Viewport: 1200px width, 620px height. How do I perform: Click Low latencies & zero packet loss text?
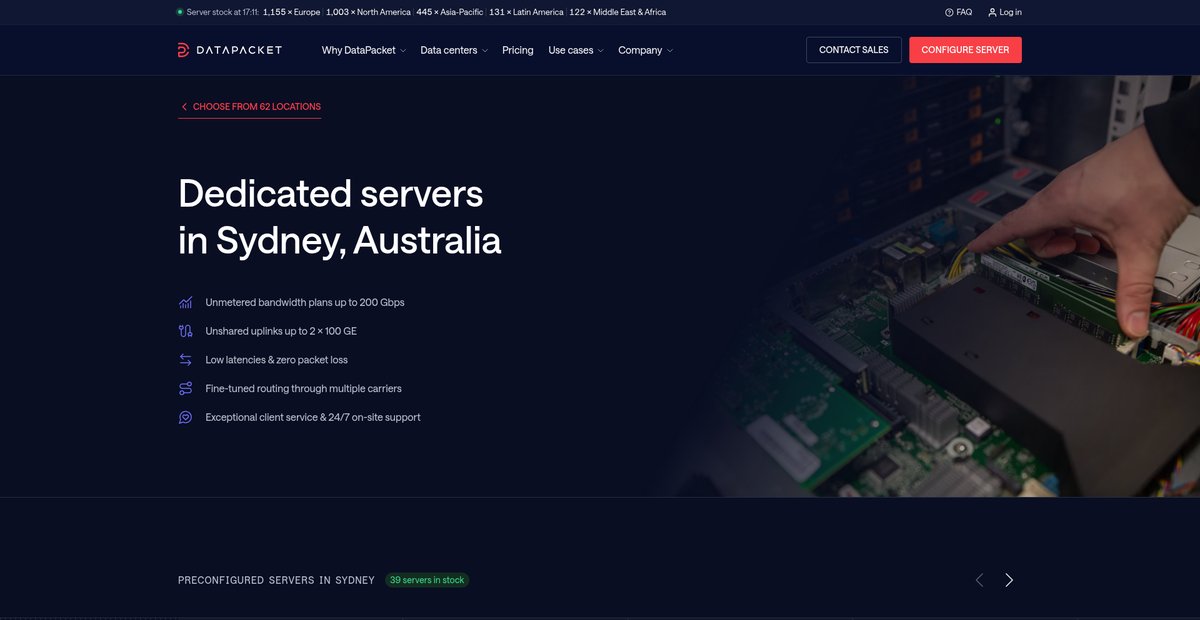pyautogui.click(x=277, y=360)
